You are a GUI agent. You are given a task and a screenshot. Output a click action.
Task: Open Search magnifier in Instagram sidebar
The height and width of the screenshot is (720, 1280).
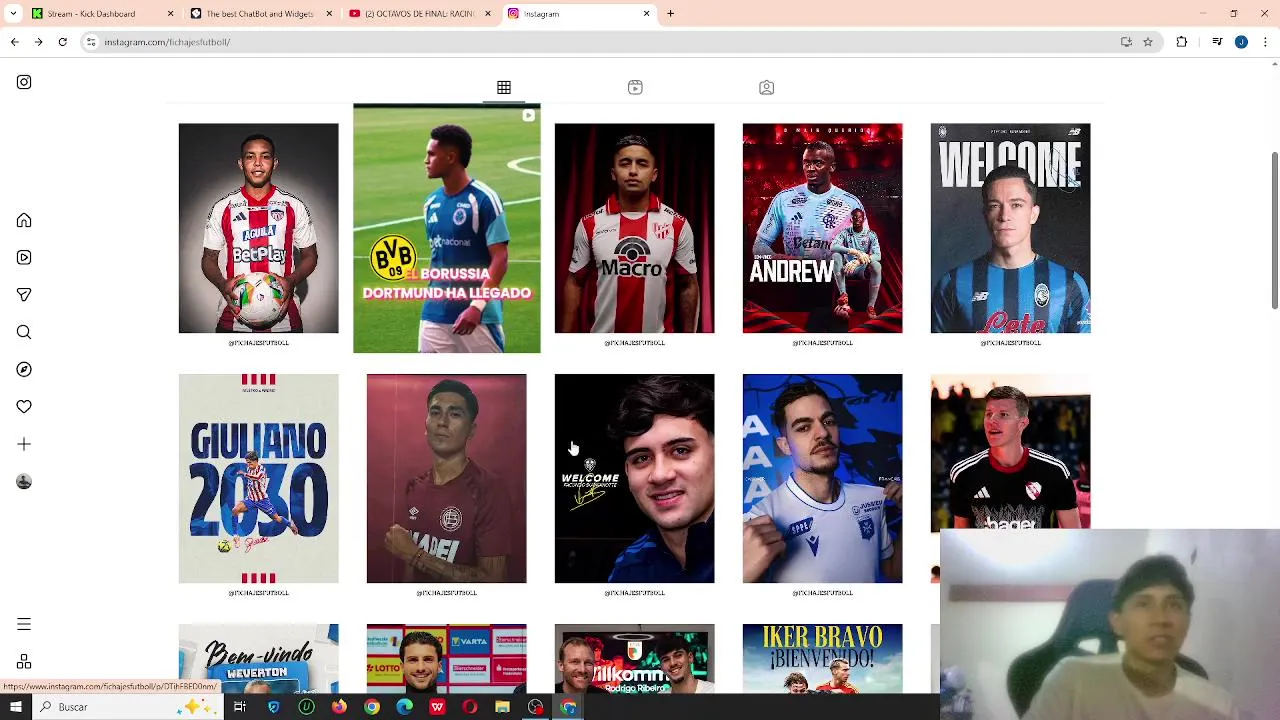click(x=24, y=332)
